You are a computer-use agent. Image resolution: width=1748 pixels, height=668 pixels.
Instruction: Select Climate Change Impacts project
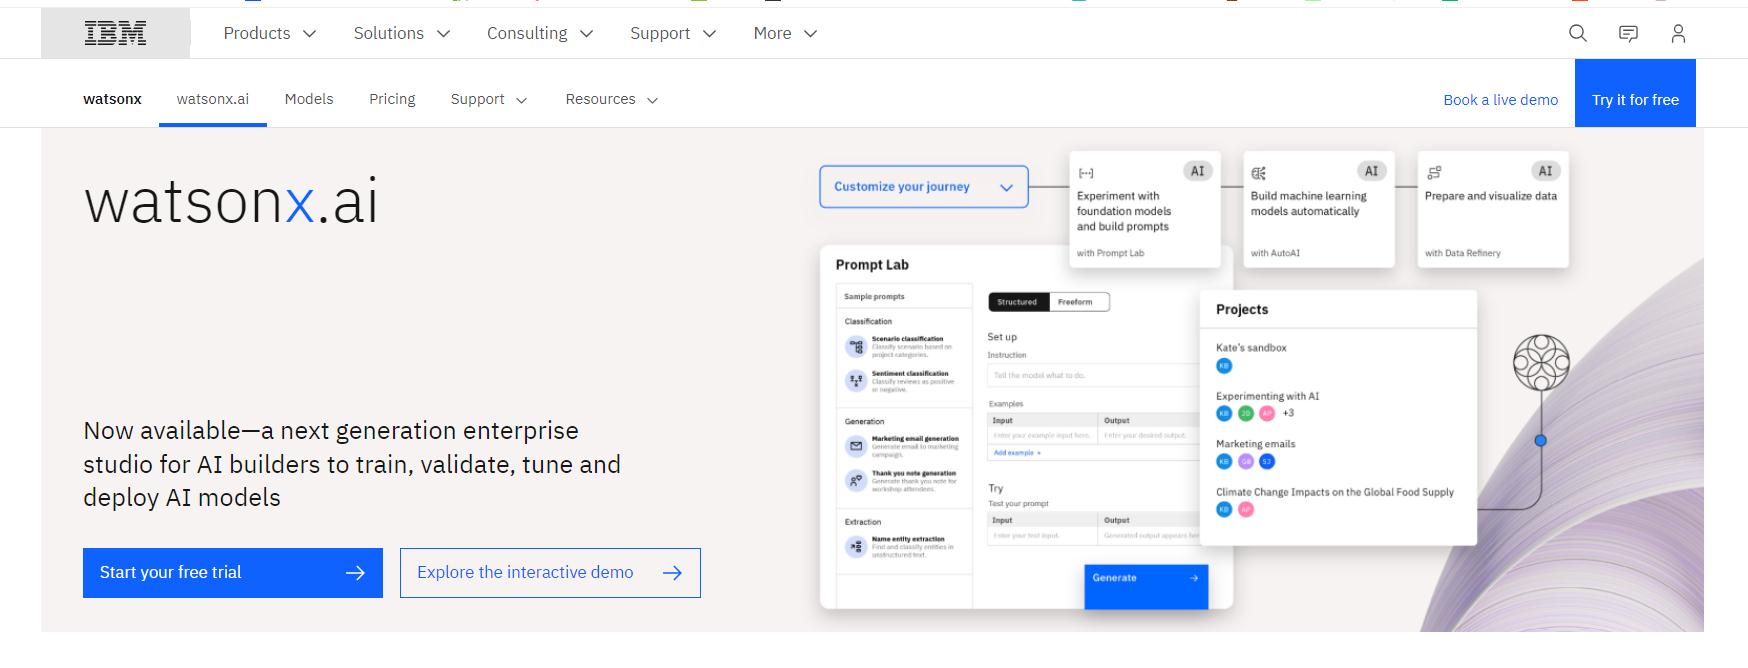pyautogui.click(x=1335, y=492)
